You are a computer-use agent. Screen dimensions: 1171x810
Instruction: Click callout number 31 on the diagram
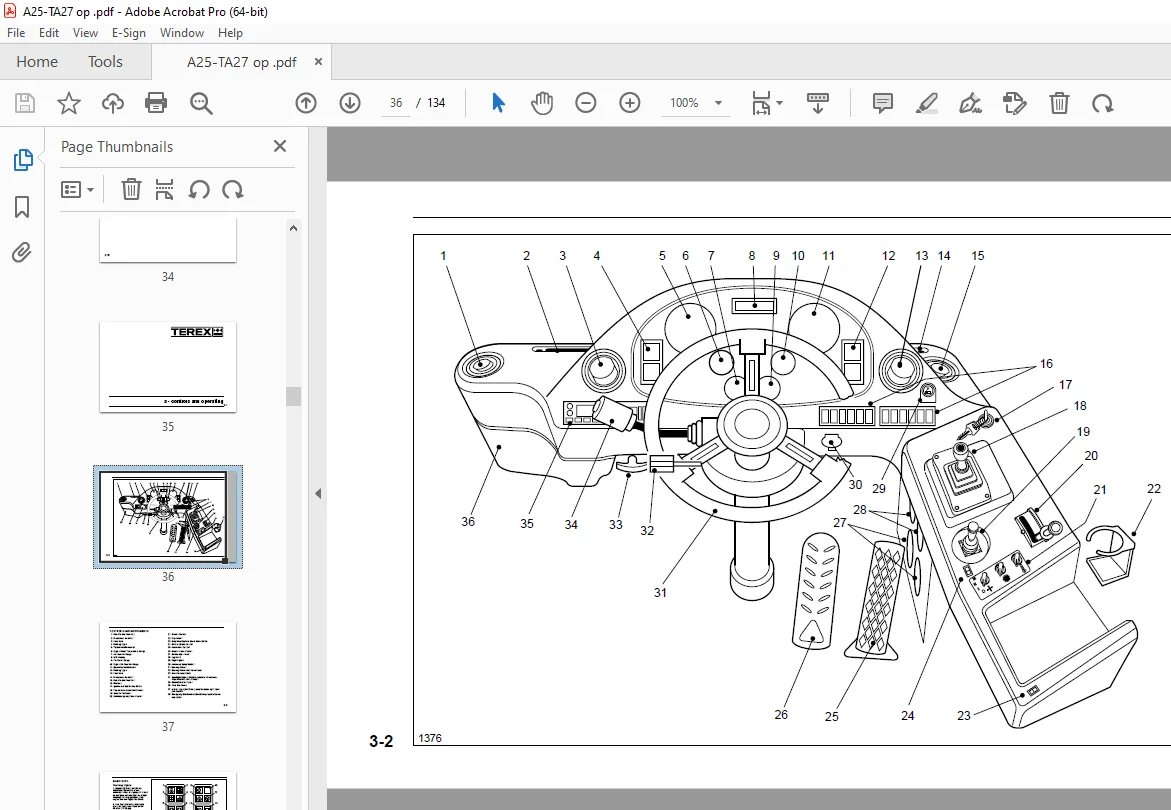660,593
